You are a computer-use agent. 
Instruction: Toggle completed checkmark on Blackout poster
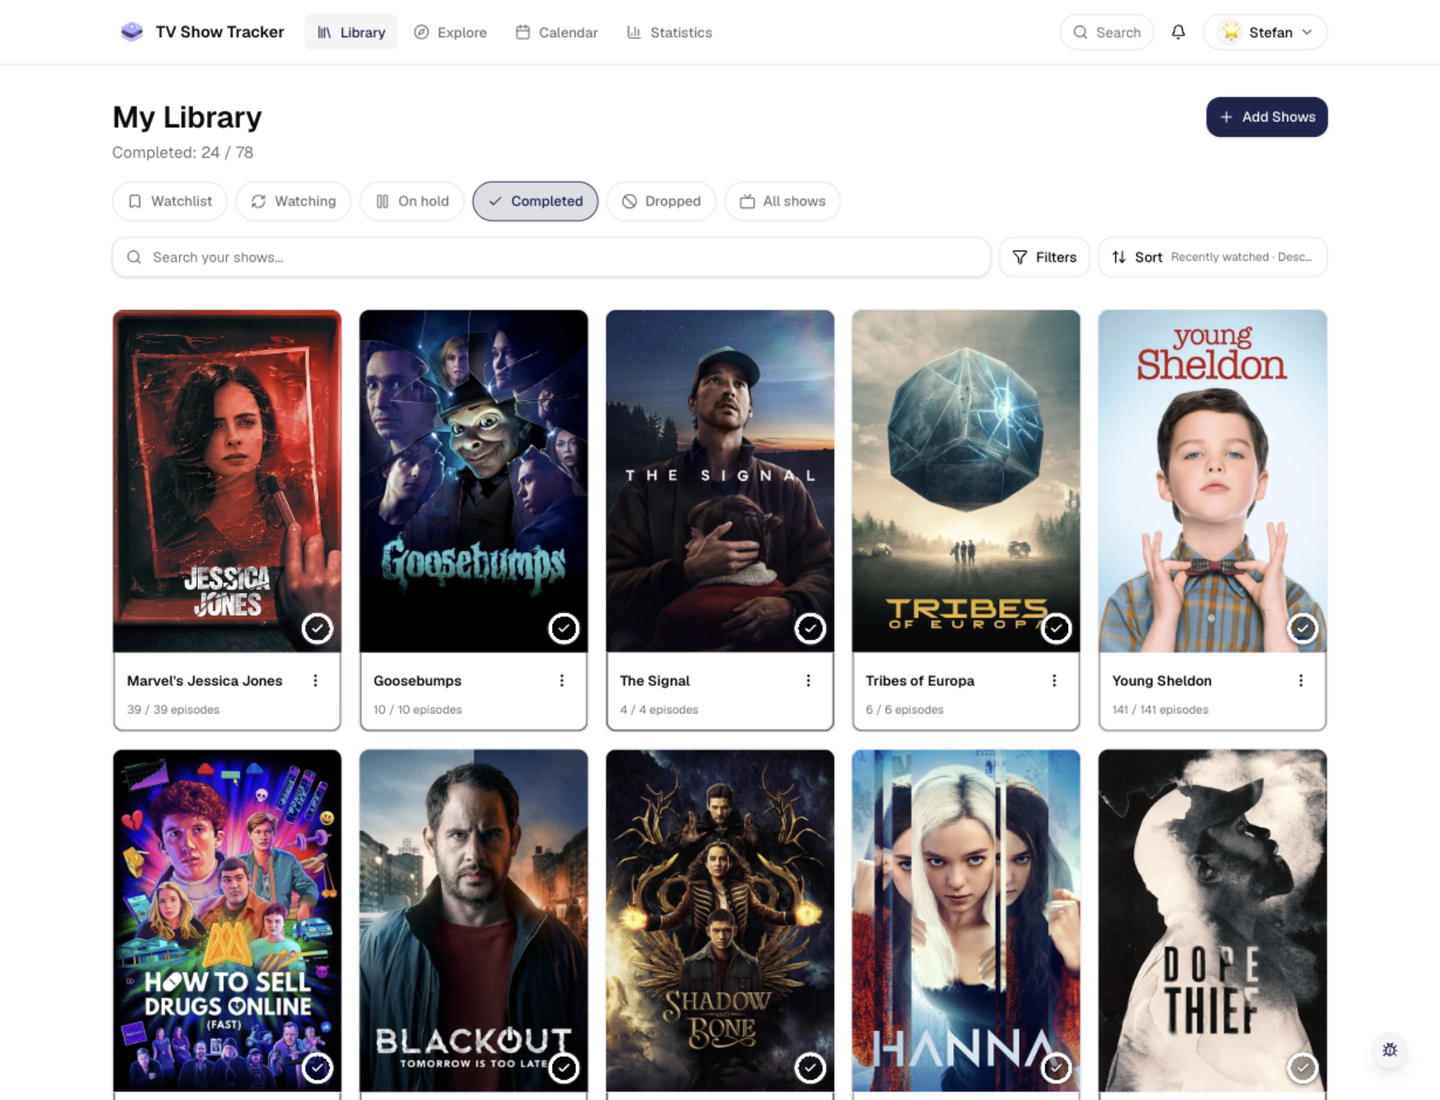pyautogui.click(x=564, y=1068)
